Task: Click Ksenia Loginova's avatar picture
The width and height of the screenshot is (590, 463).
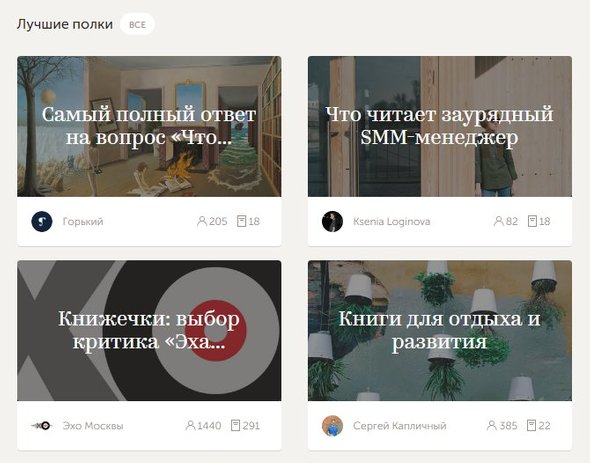Action: click(332, 221)
